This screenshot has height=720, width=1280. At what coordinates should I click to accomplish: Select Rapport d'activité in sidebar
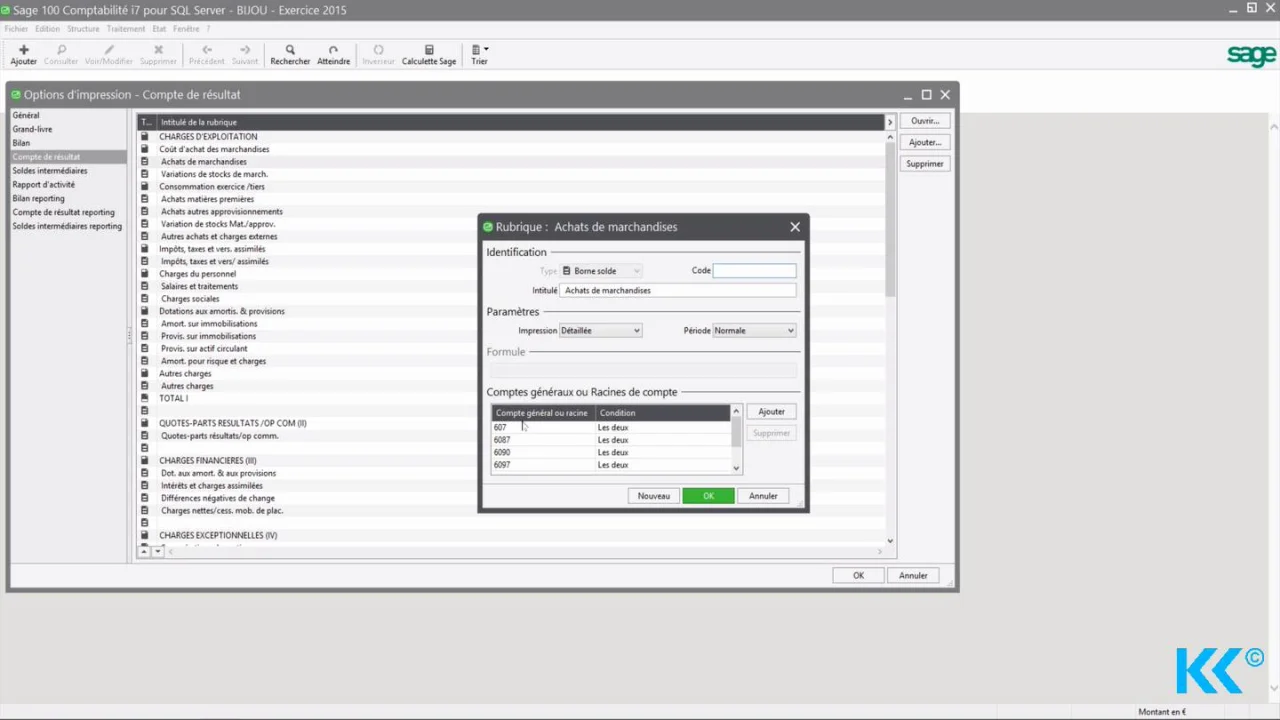point(68,184)
